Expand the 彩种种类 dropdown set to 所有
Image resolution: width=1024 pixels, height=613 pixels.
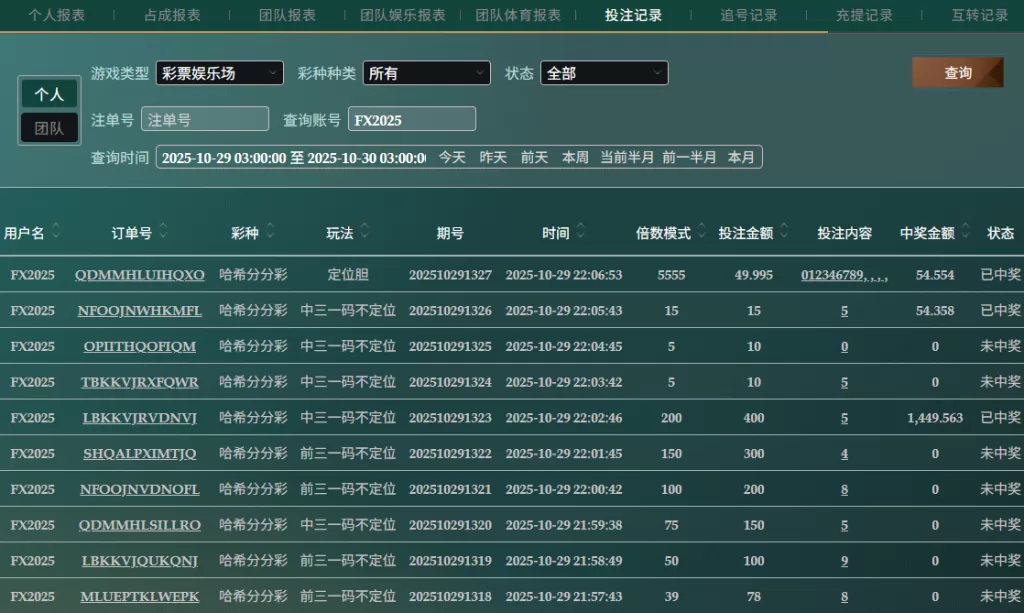(x=427, y=73)
